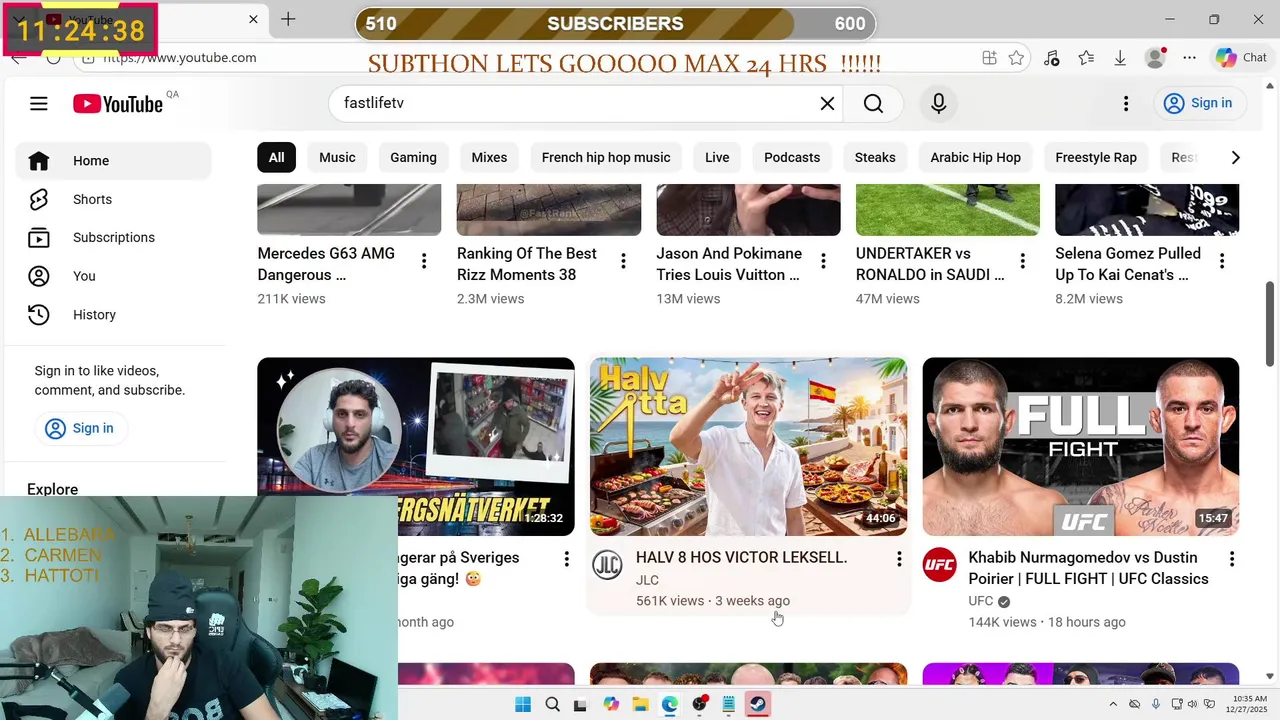Select the Gaming filter chip
Image resolution: width=1280 pixels, height=720 pixels.
[413, 157]
